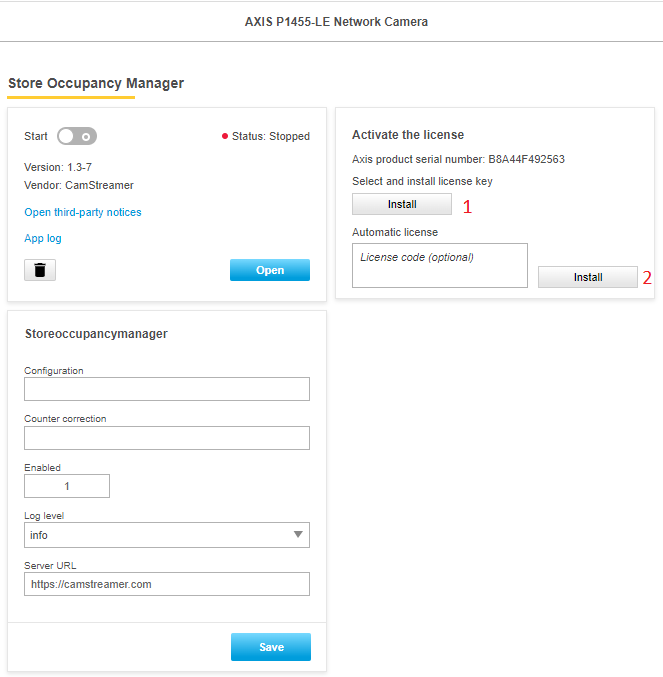Click the Server URL input field
Viewport: 663px width, 677px height.
[x=167, y=584]
